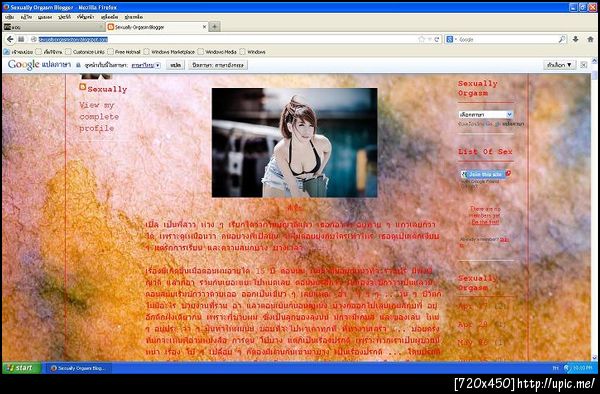This screenshot has width=600, height=394.
Task: Click the List Of Sex sidebar heading
Action: (x=485, y=152)
